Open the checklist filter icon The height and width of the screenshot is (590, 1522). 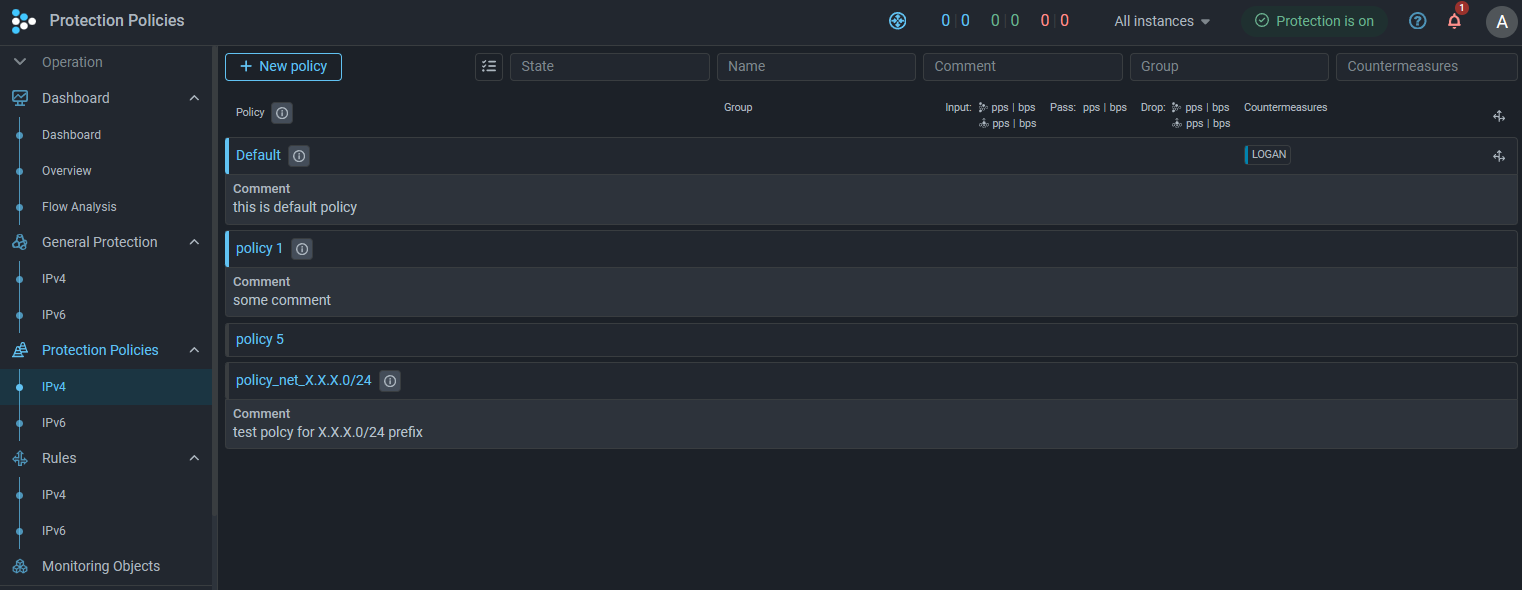(489, 67)
